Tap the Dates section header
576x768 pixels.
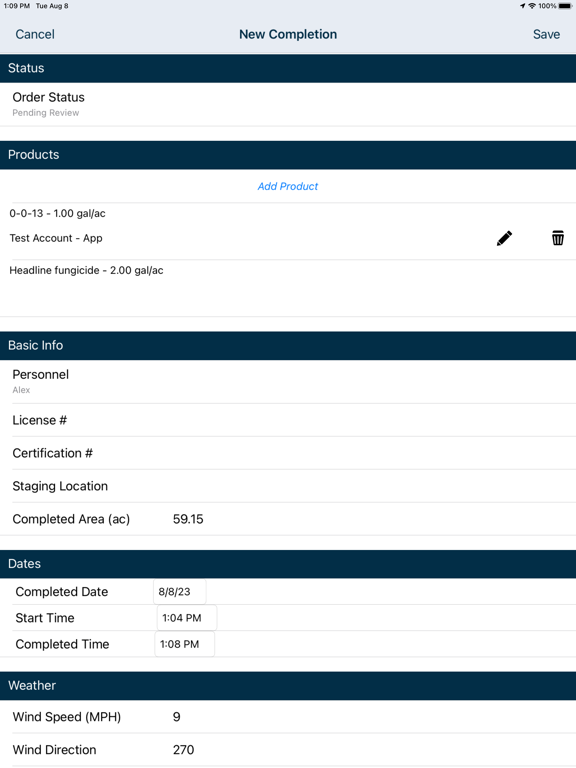pos(288,564)
